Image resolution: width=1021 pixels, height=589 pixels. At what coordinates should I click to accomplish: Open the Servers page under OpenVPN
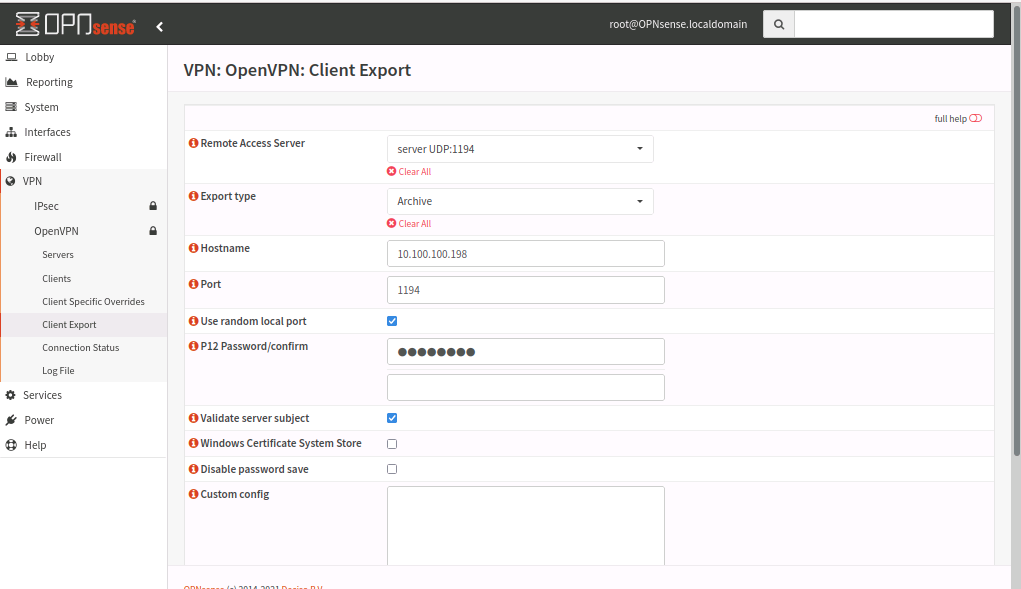58,255
